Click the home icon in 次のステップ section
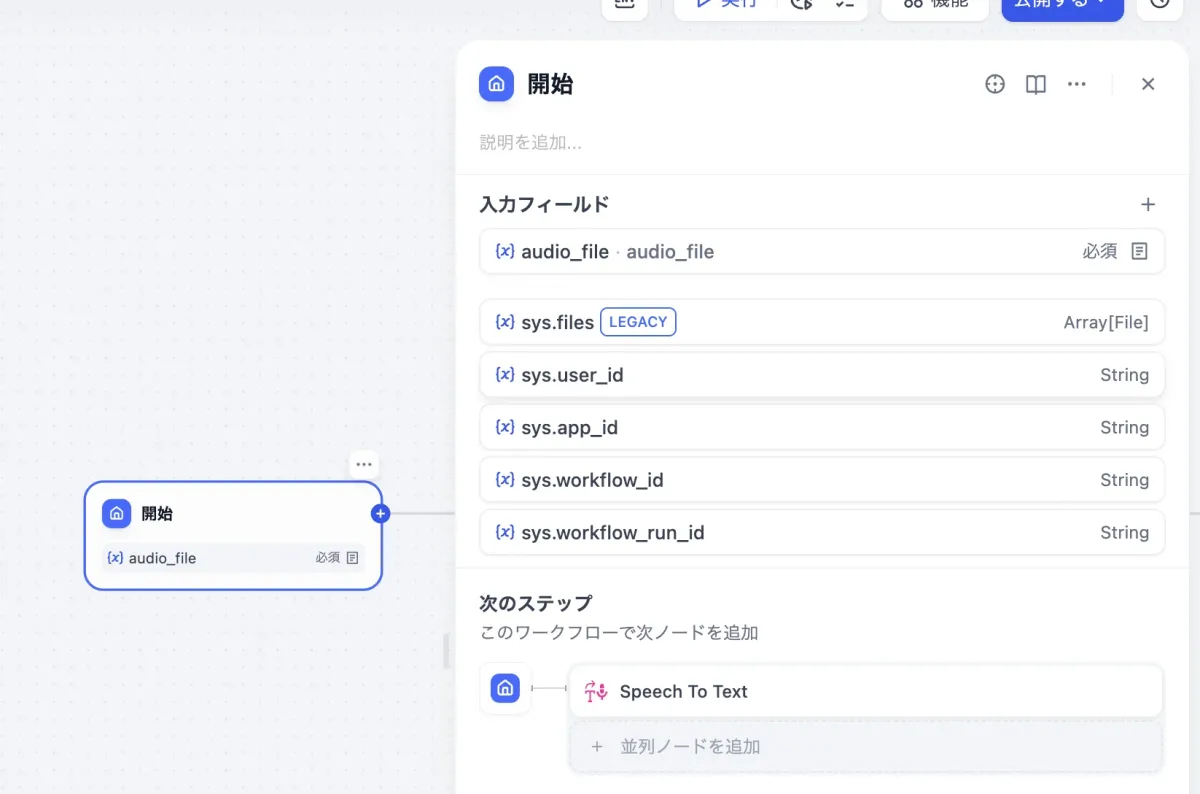The height and width of the screenshot is (794, 1200). [x=505, y=688]
